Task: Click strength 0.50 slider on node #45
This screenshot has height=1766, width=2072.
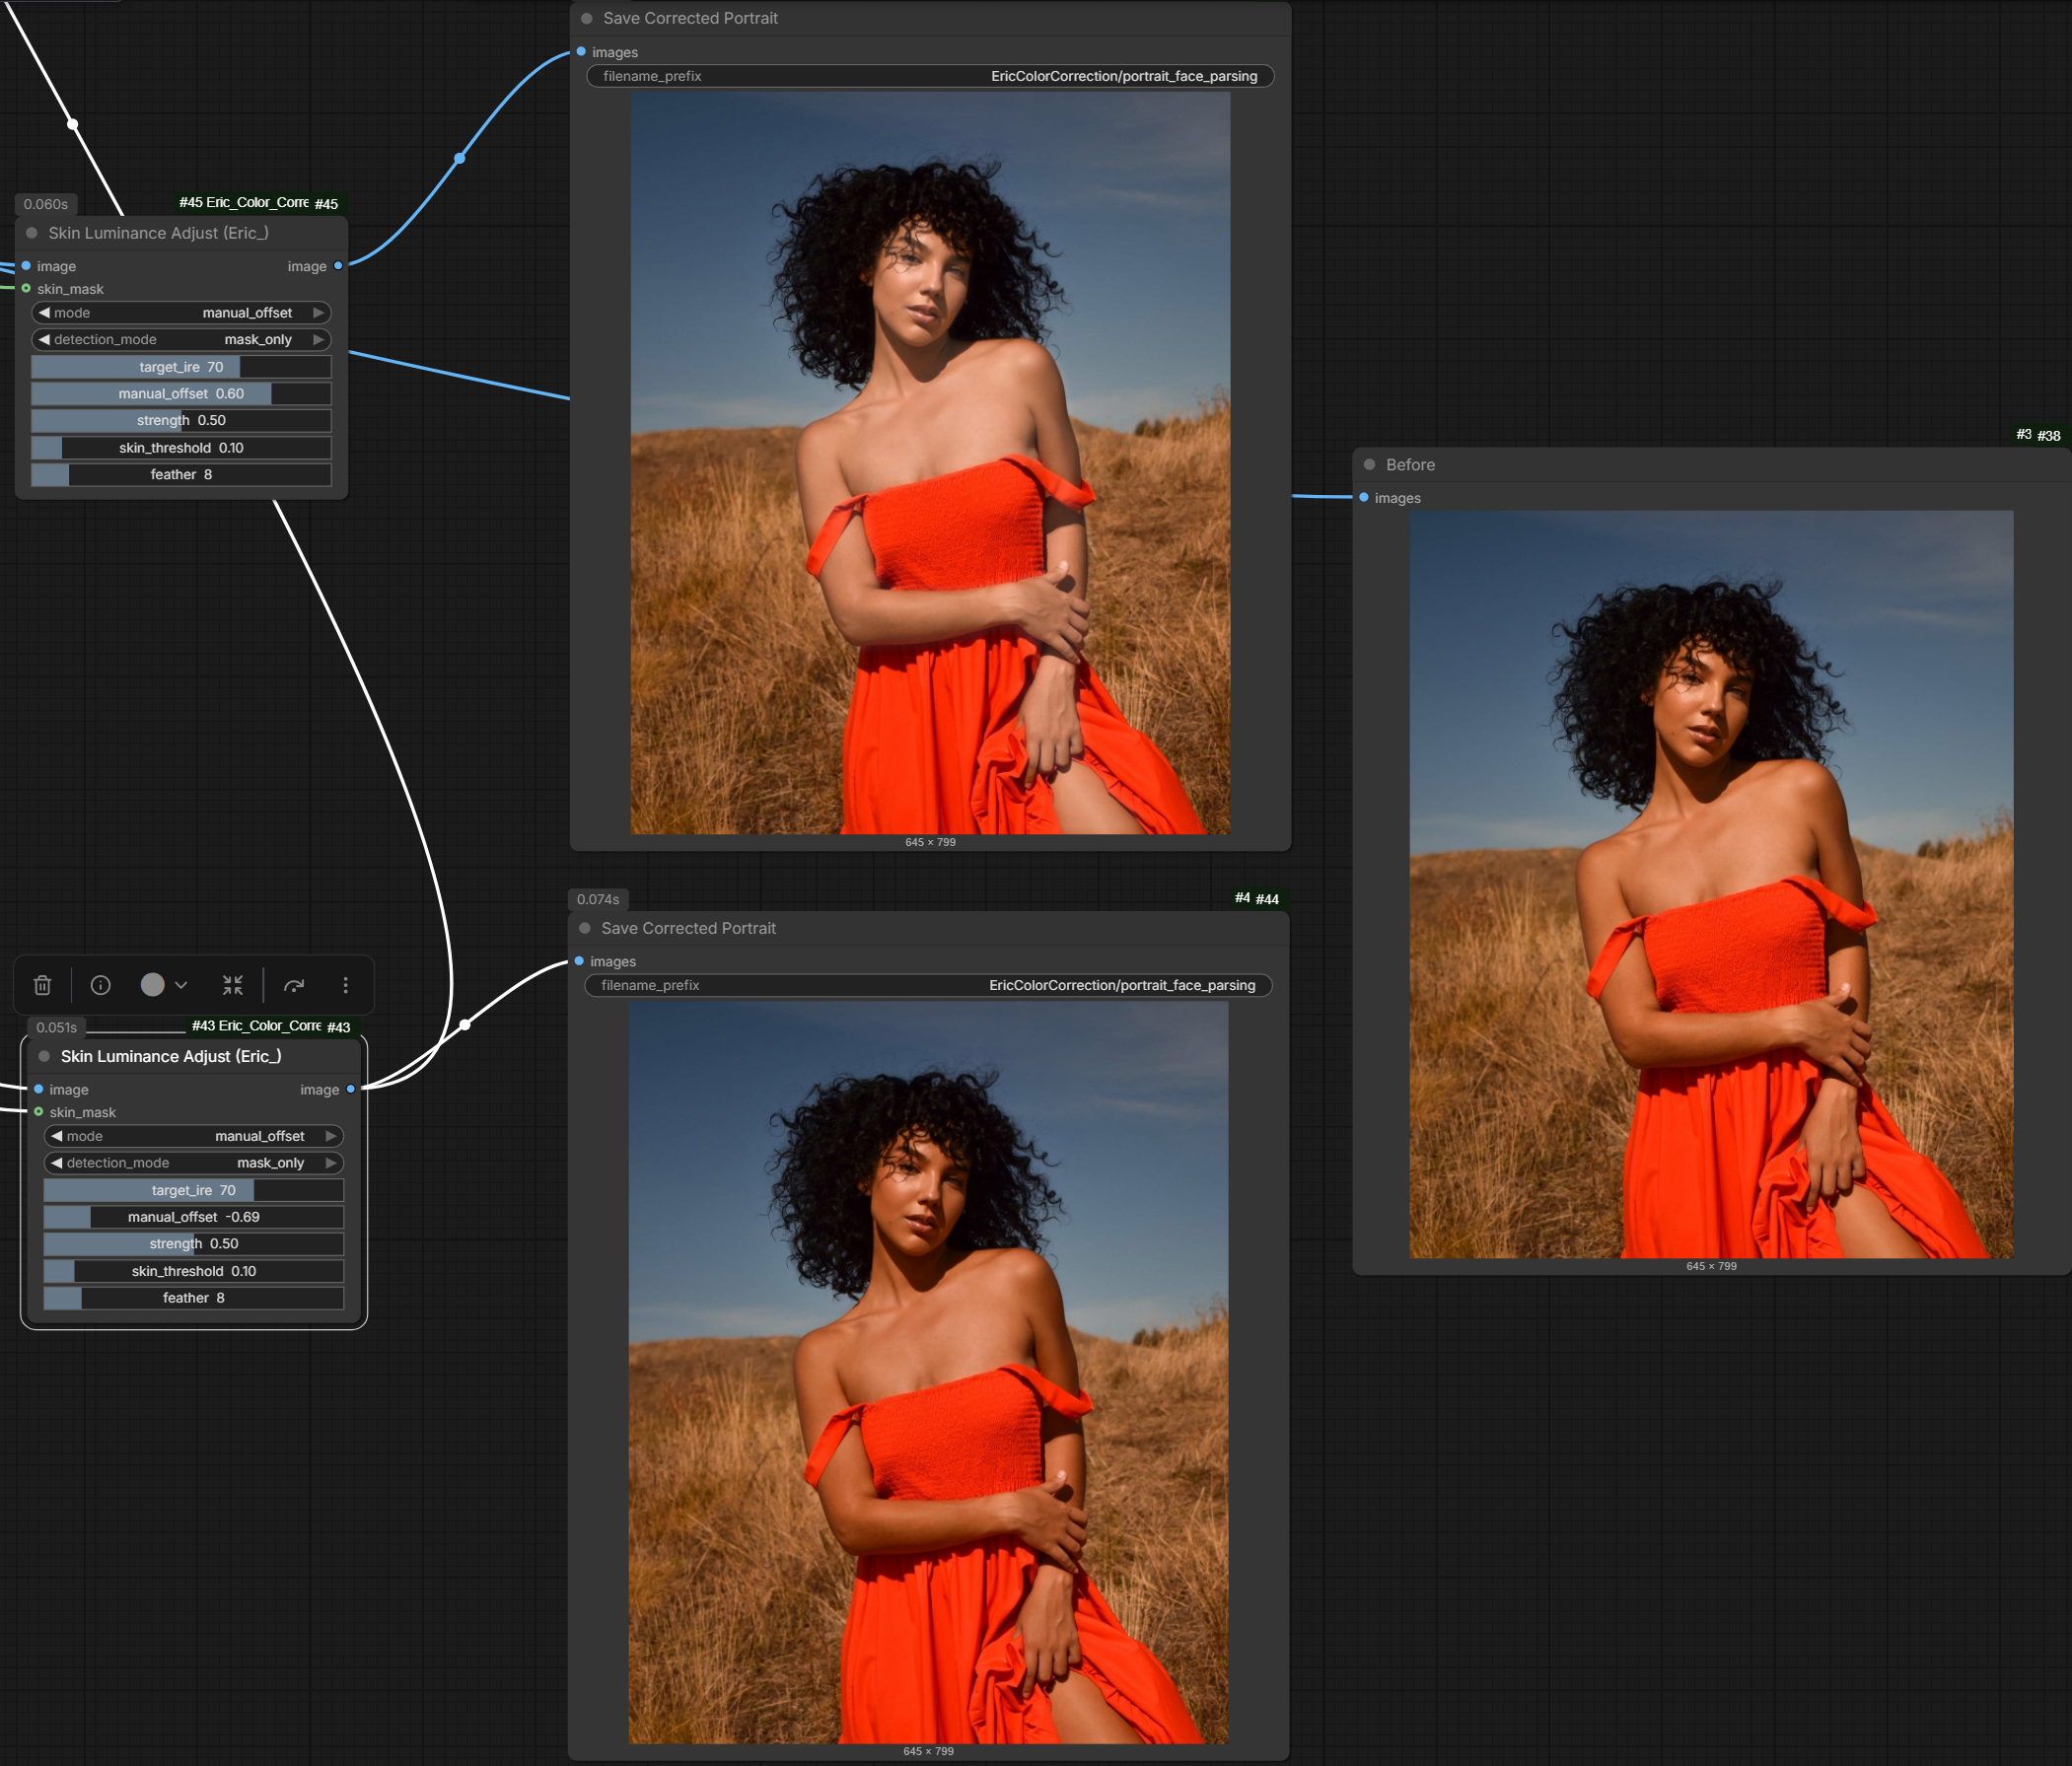Action: [x=181, y=421]
